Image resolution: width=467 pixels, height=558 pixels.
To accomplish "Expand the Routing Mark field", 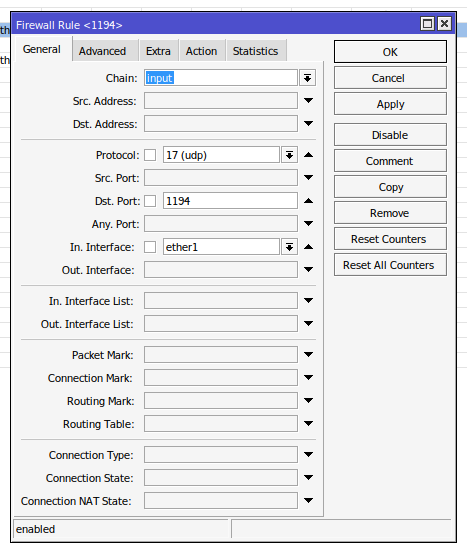I will click(x=309, y=400).
